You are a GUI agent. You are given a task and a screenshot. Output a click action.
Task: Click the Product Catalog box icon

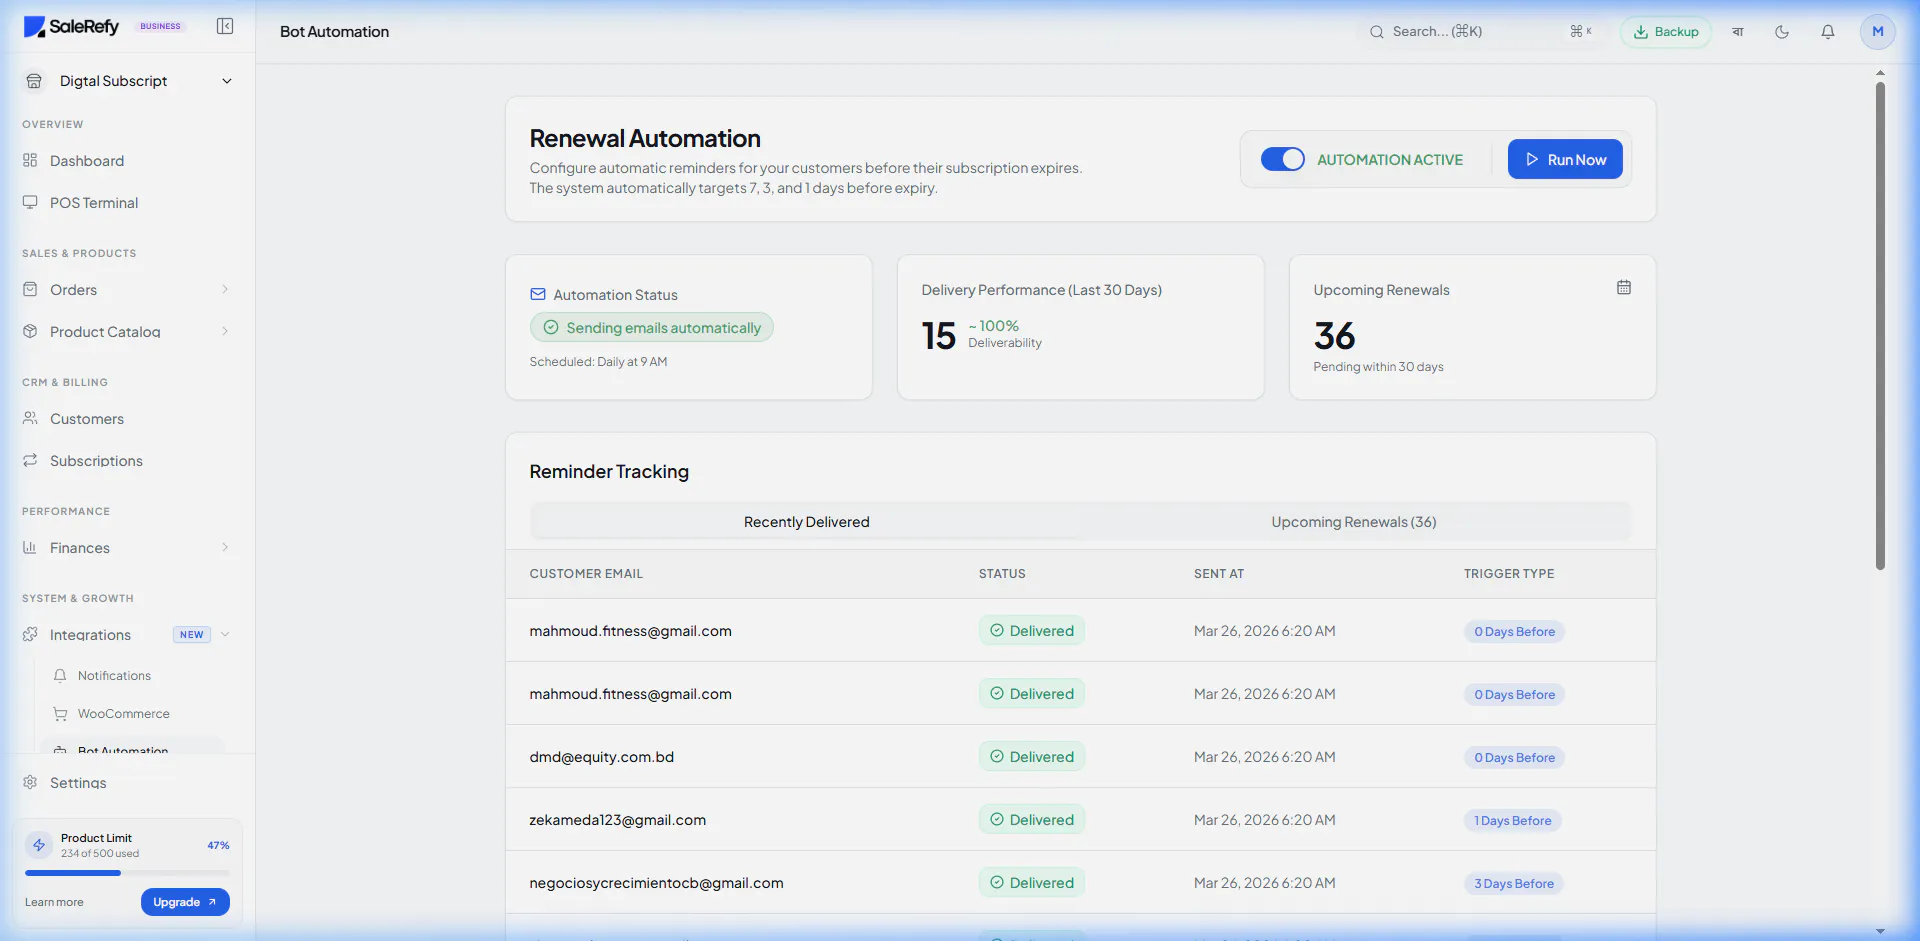click(30, 331)
